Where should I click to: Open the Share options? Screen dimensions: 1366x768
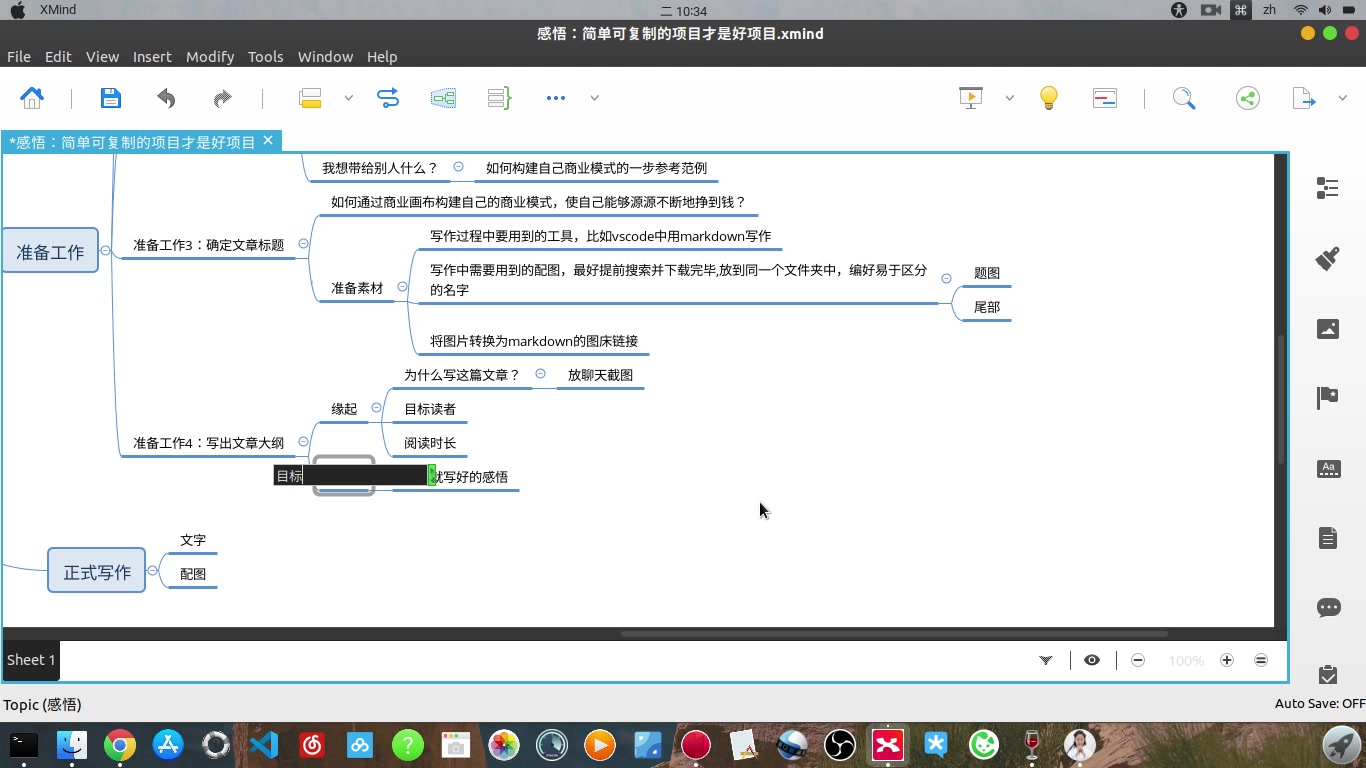1247,98
